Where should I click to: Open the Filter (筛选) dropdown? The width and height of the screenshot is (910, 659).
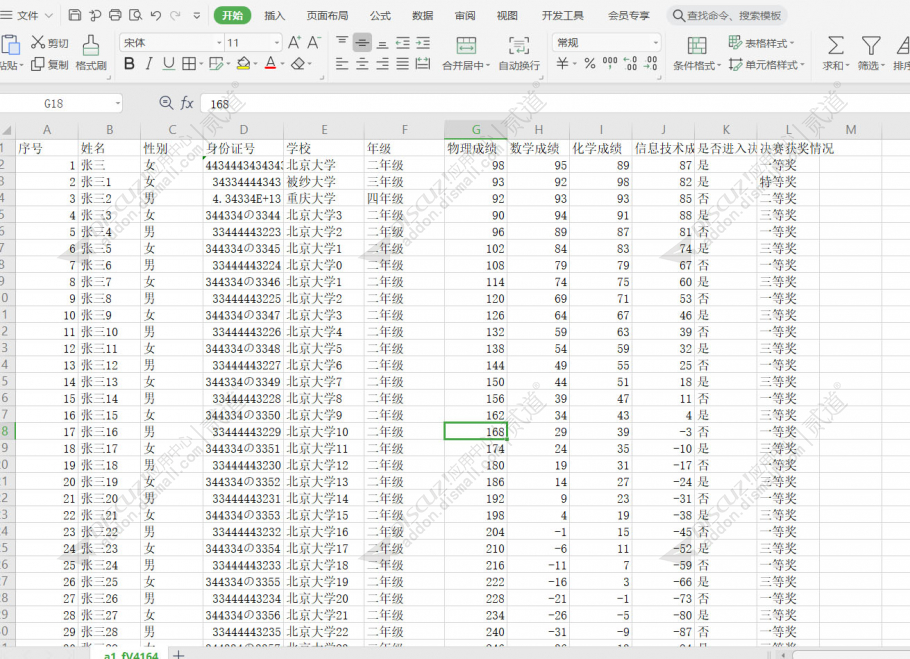[x=871, y=53]
